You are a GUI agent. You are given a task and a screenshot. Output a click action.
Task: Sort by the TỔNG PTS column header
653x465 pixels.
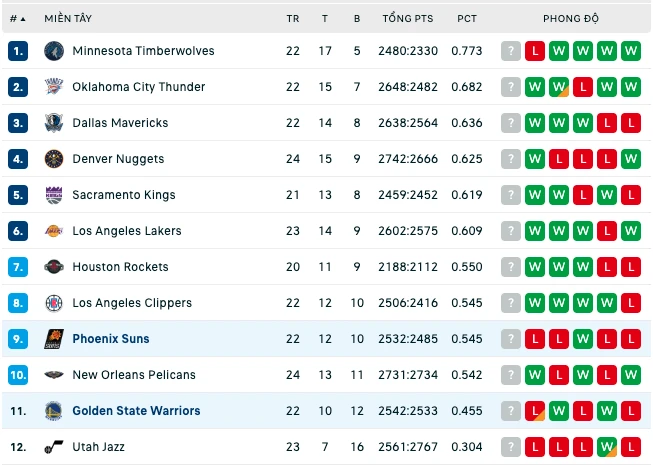pyautogui.click(x=408, y=19)
